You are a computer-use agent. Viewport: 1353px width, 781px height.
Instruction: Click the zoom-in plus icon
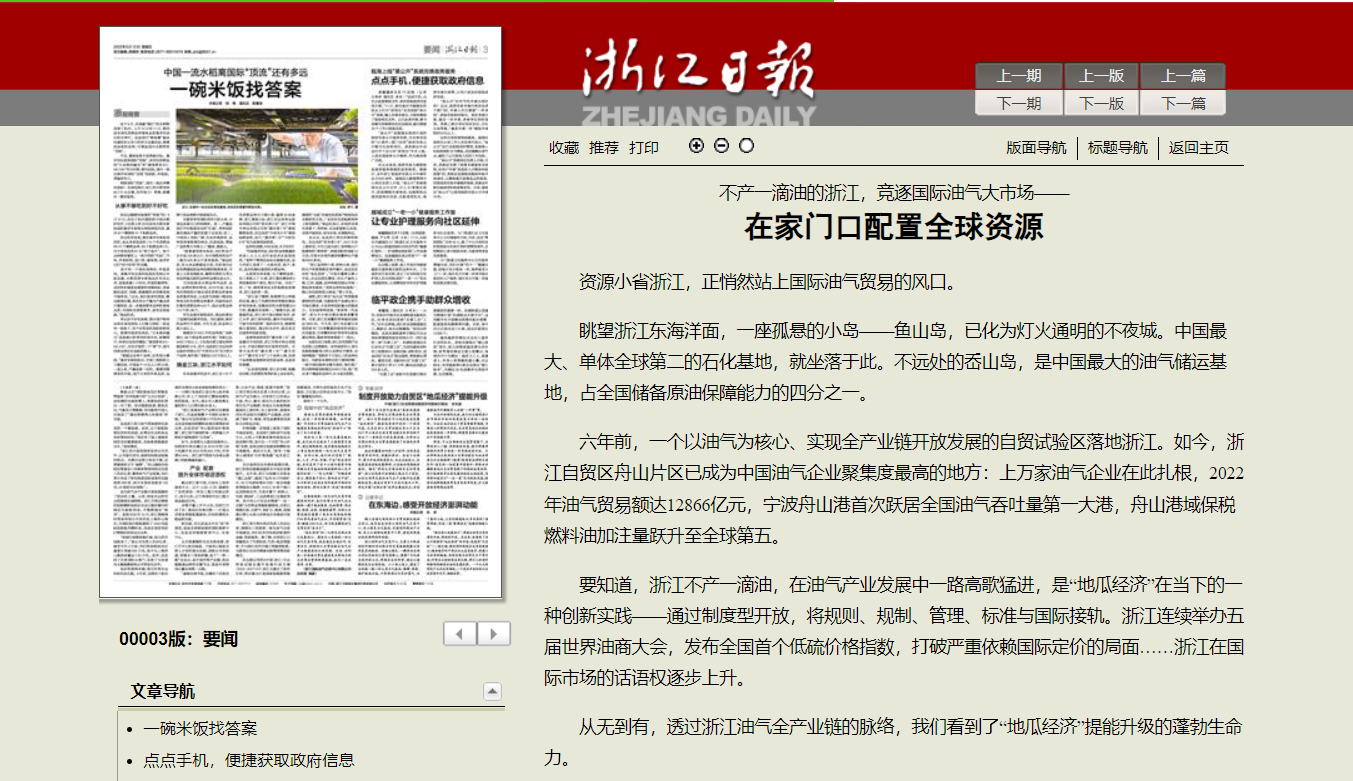click(x=697, y=146)
